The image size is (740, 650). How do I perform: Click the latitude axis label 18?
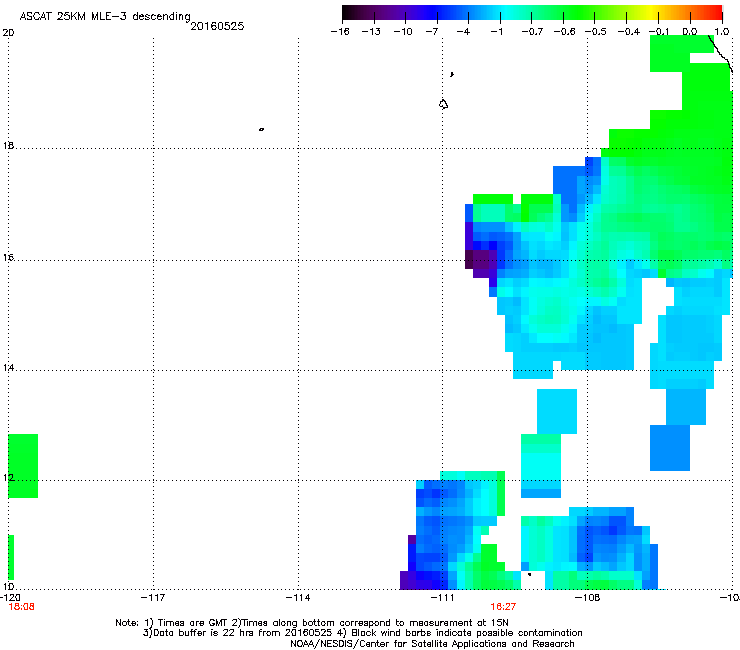point(8,146)
